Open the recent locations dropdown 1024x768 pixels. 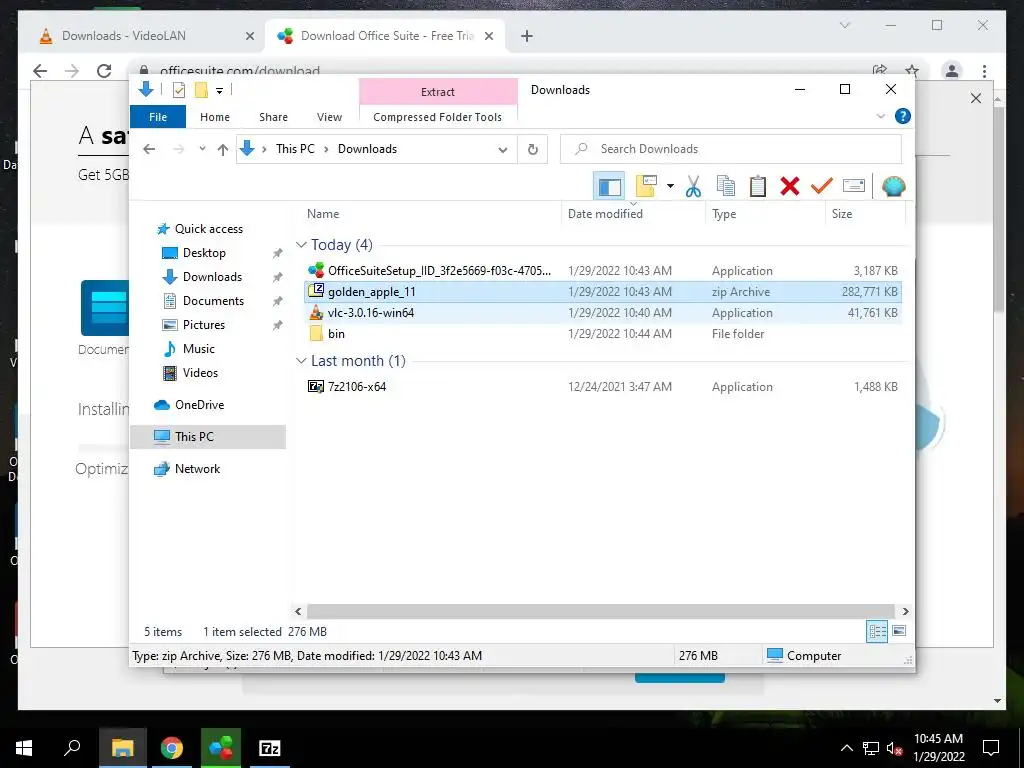[202, 150]
